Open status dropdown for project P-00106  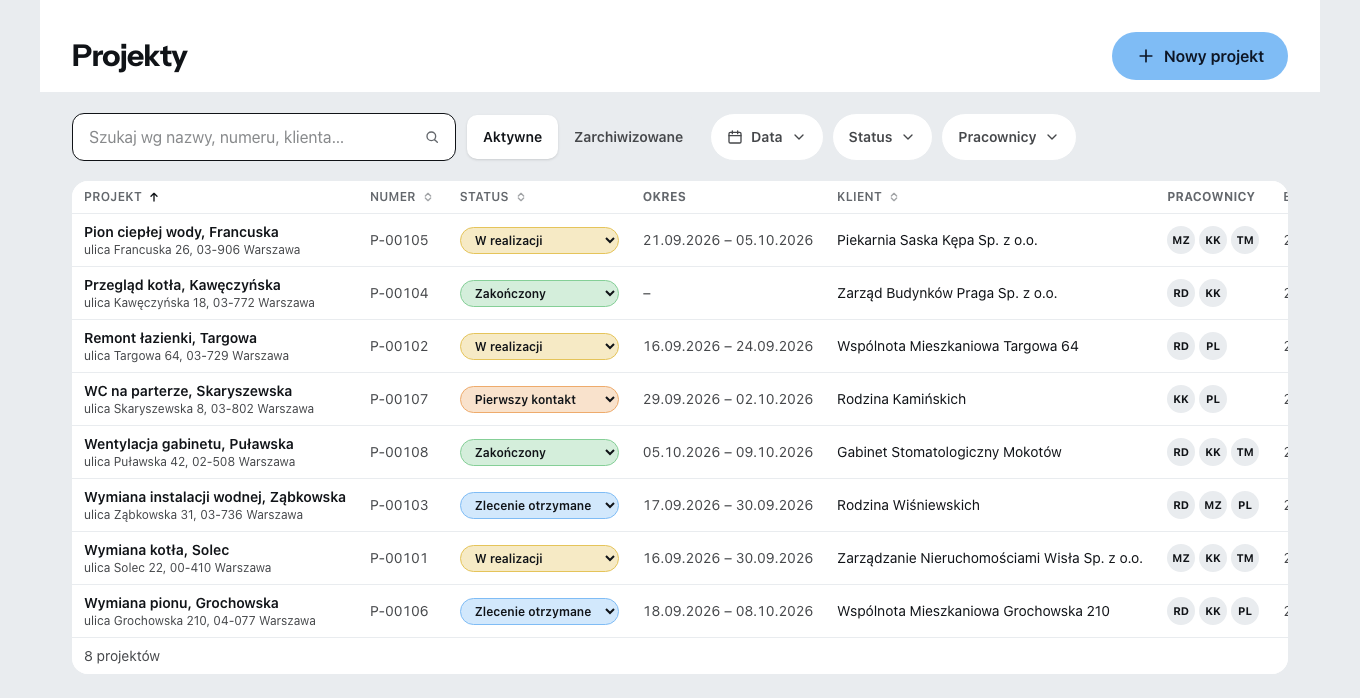pos(539,611)
